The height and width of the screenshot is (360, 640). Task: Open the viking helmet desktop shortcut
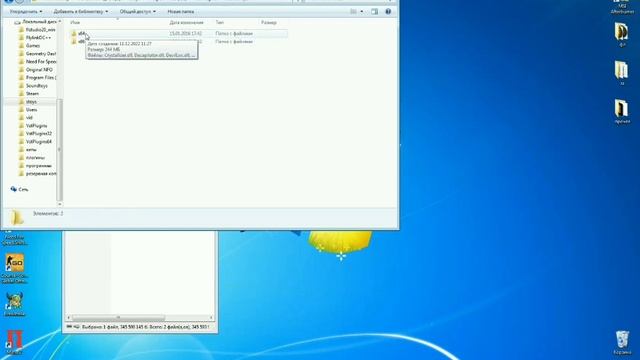click(x=14, y=304)
